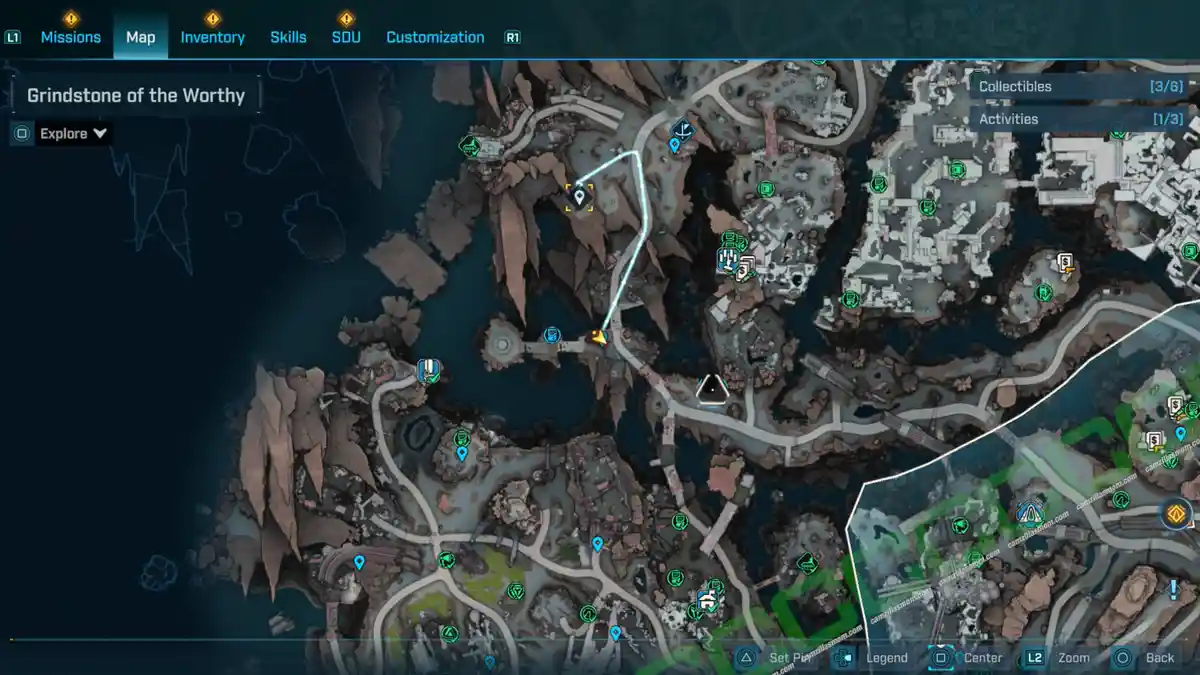
Task: Click the L2 Zoom control
Action: 1057,657
